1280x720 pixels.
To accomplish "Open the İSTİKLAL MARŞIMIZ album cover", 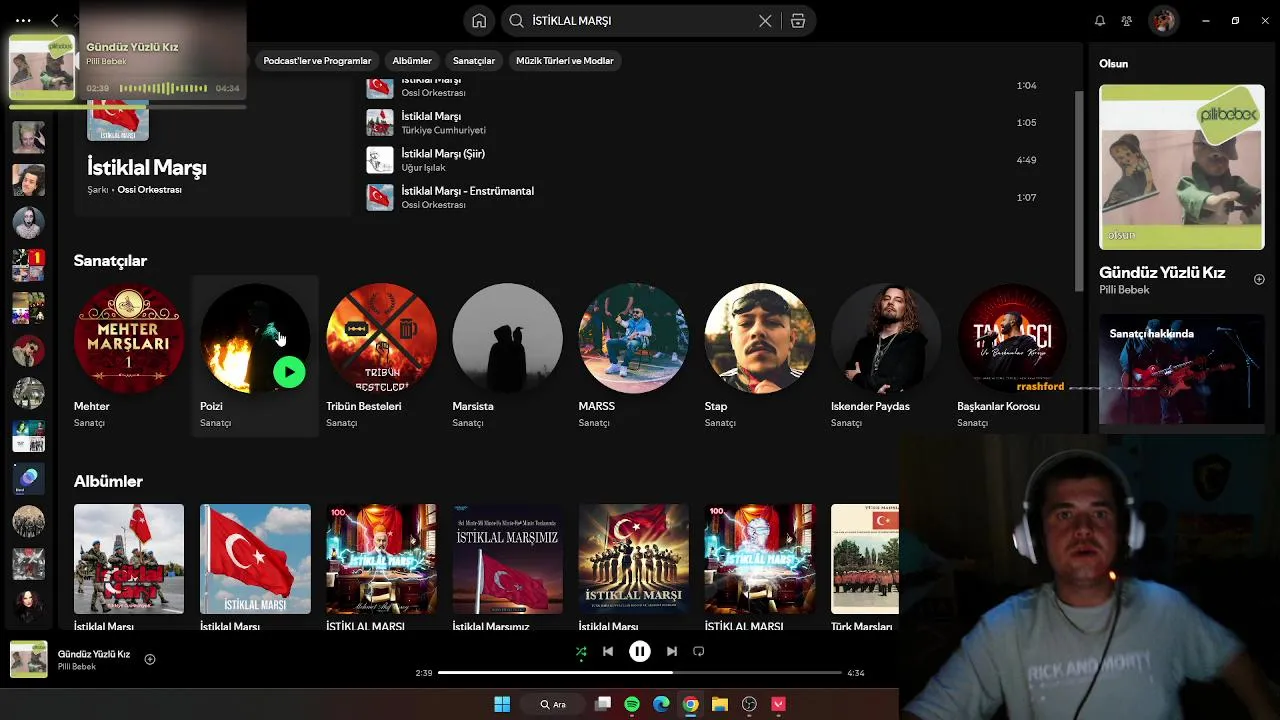I will (507, 559).
